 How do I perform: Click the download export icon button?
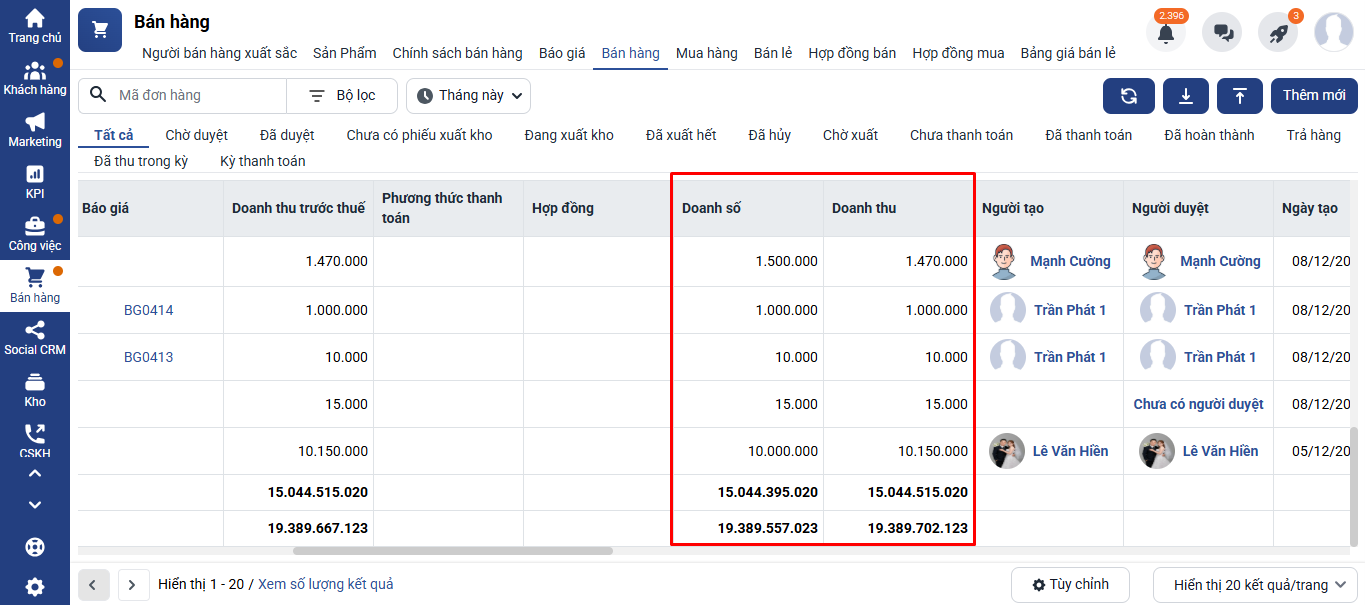[1186, 96]
